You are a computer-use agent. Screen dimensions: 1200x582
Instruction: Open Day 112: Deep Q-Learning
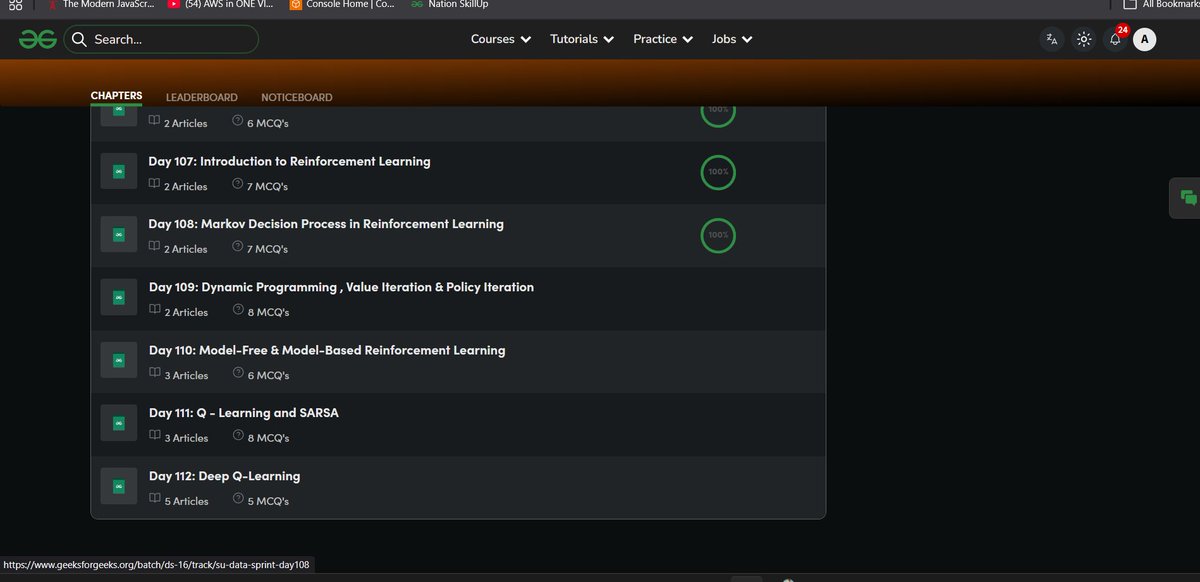pos(224,476)
